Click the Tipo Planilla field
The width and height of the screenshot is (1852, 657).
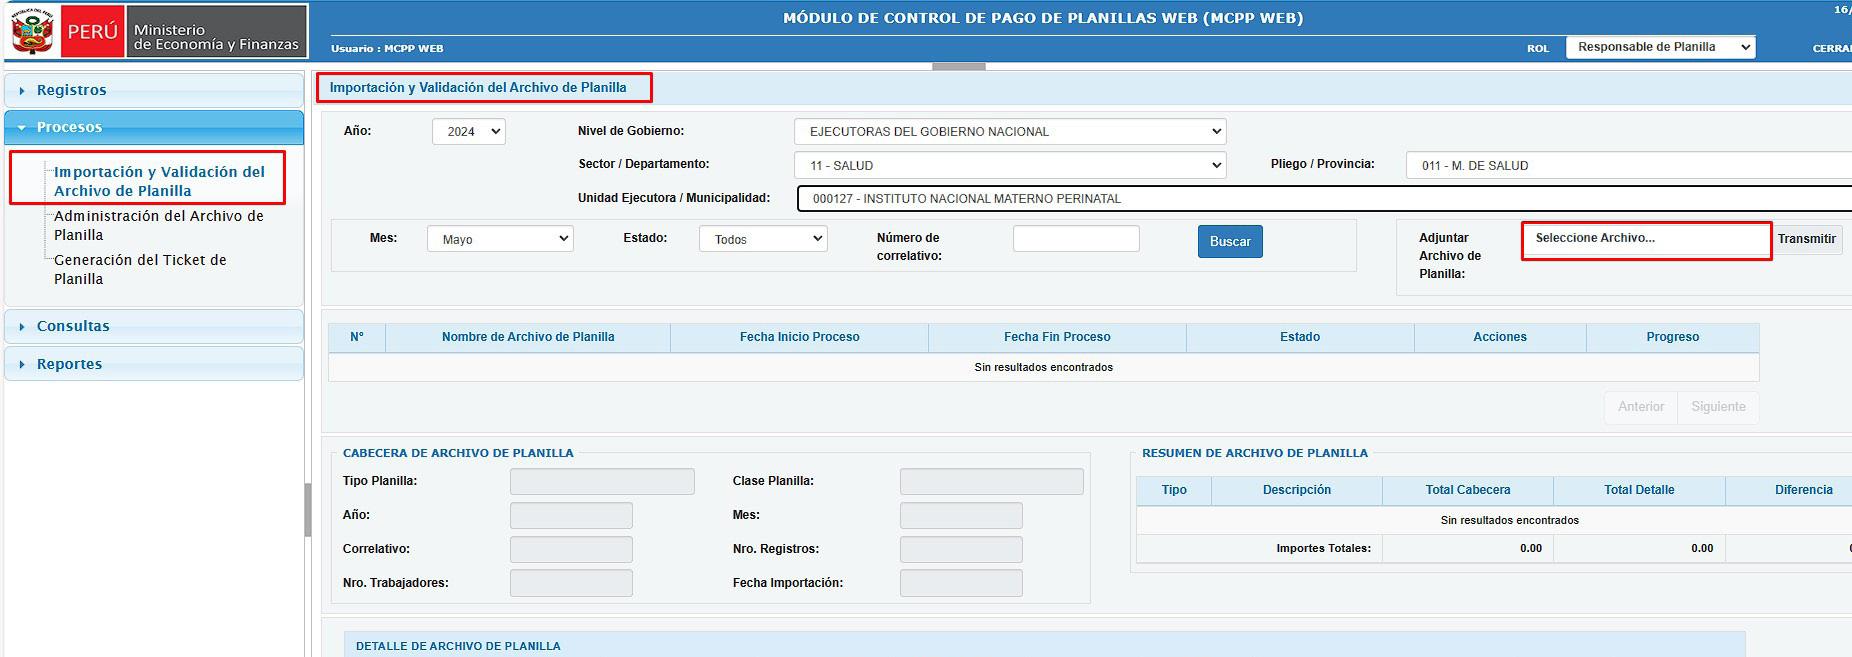coord(602,482)
